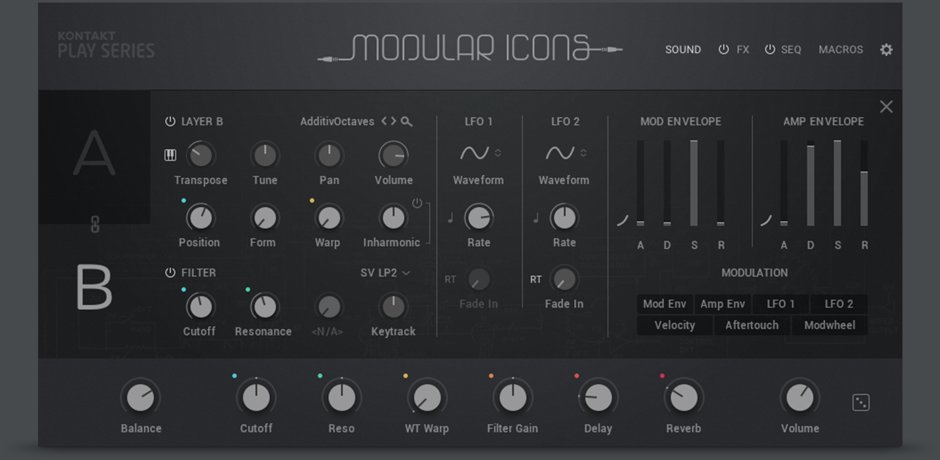Open the LFO 1 waveform selector arrows

498,153
